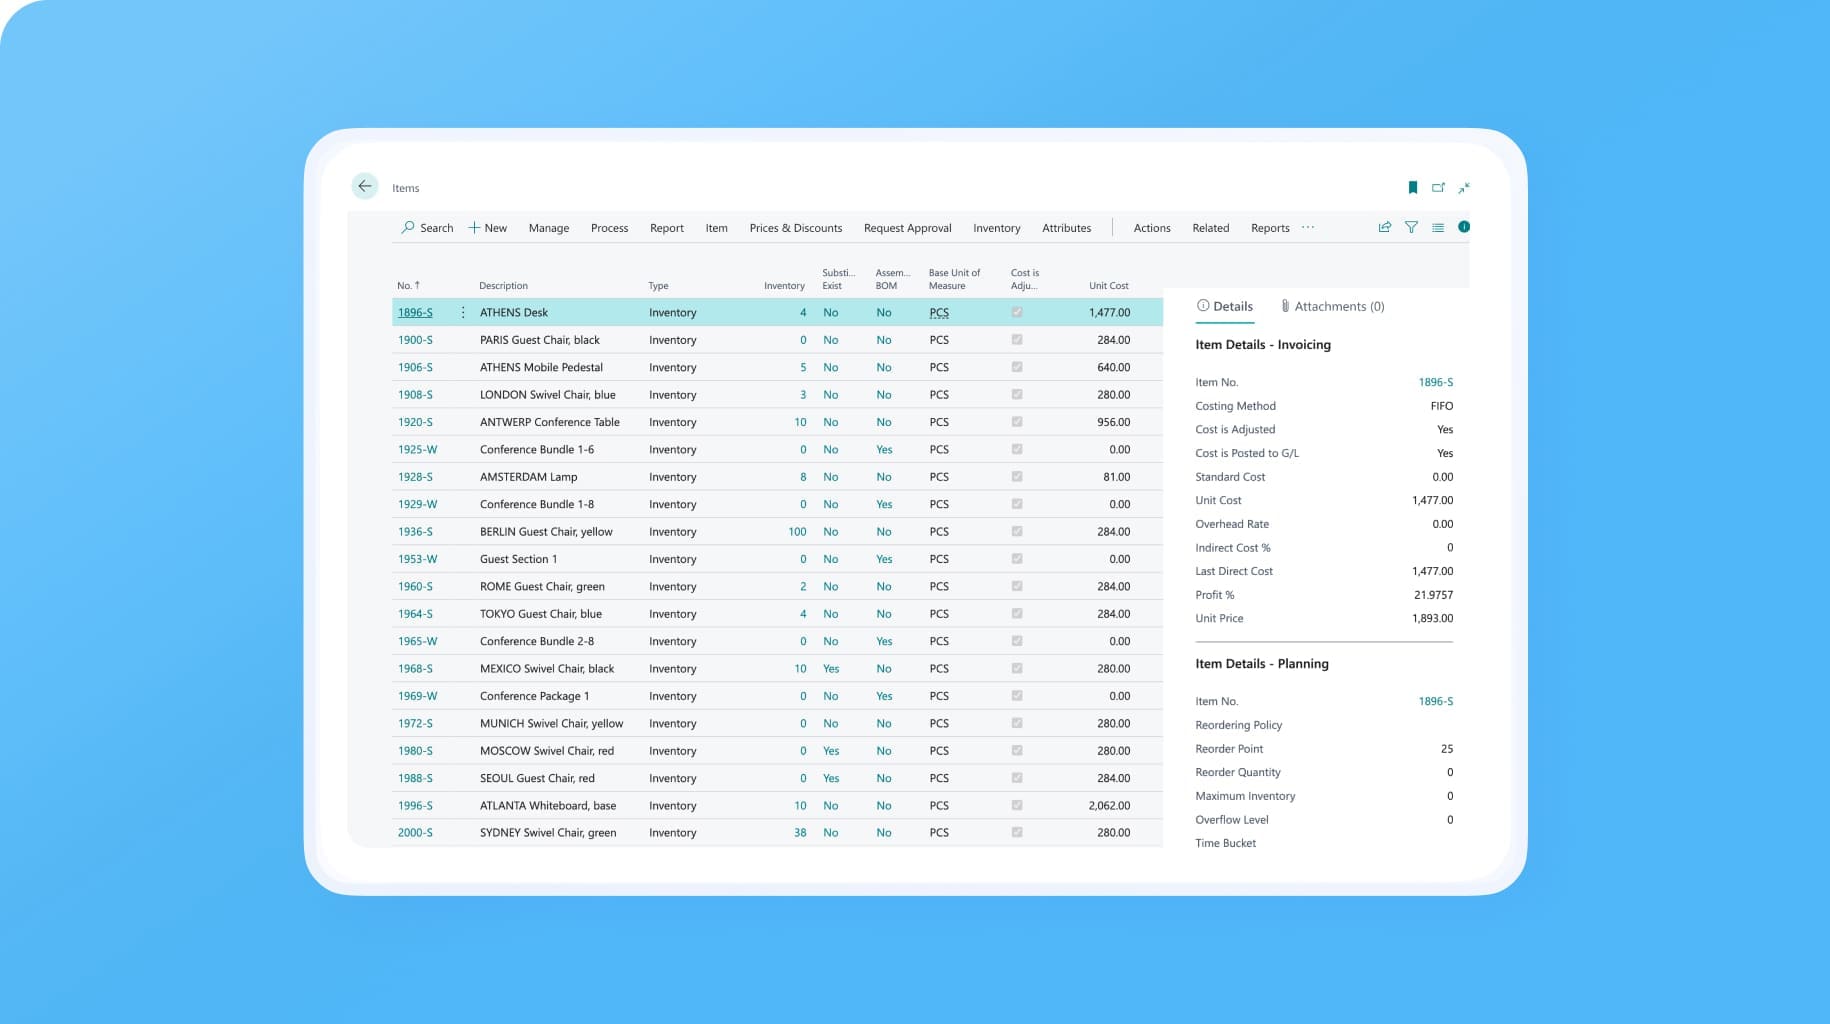Screen dimensions: 1830x1024
Task: Switch to the Details tab
Action: 1225,307
